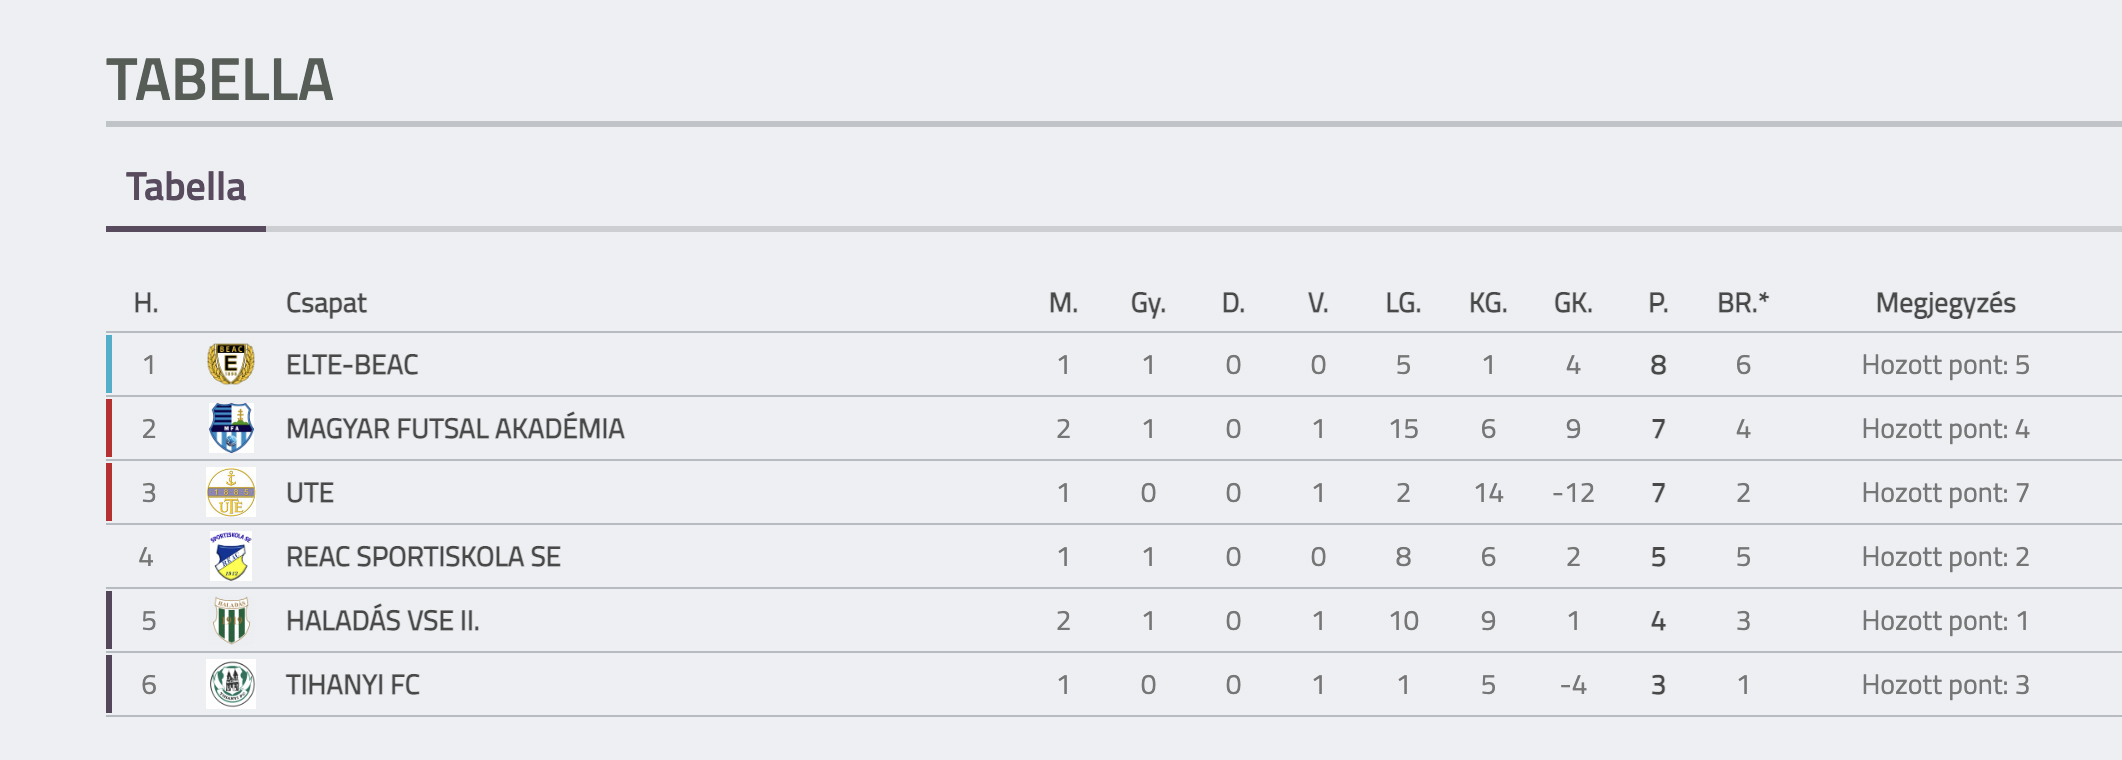The height and width of the screenshot is (760, 2122).
Task: Select the Tabella tab
Action: tap(186, 188)
